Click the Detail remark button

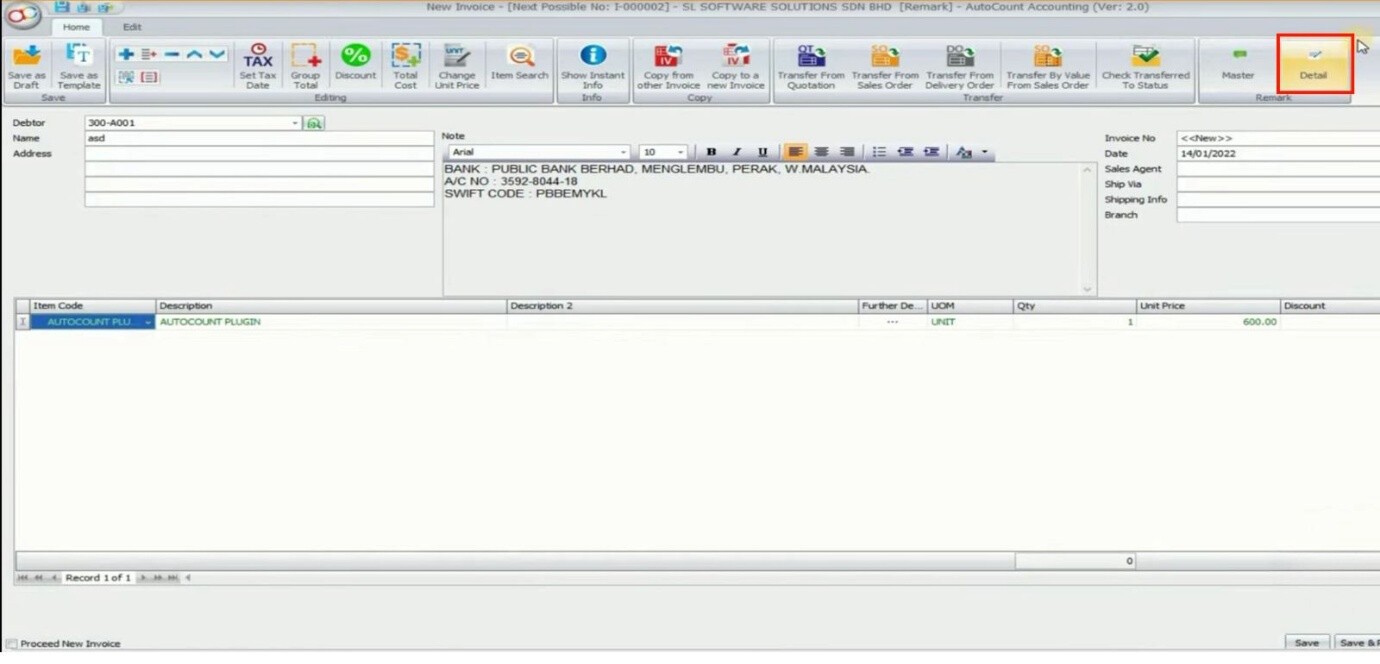pos(1314,64)
